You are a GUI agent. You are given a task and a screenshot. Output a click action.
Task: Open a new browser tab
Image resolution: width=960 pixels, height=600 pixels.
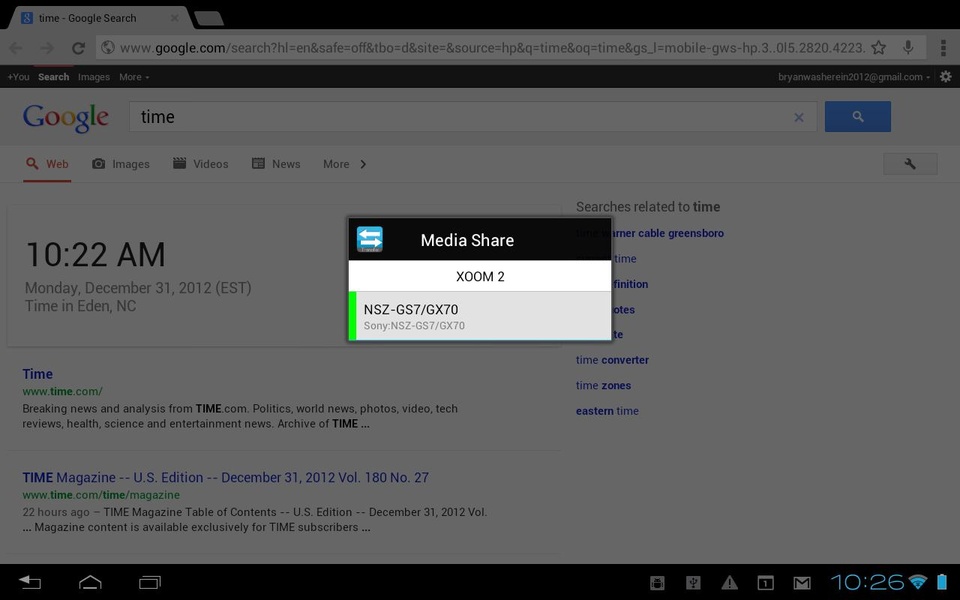[209, 18]
